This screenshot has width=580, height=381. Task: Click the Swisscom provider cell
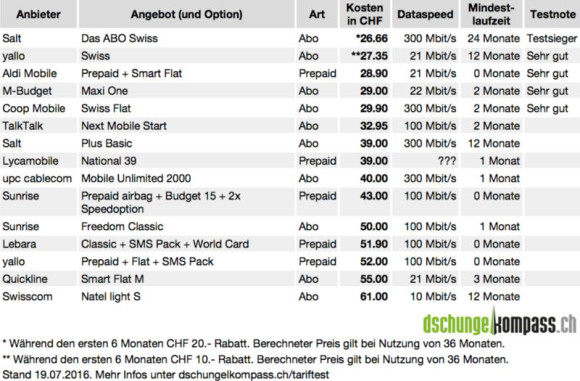click(27, 296)
